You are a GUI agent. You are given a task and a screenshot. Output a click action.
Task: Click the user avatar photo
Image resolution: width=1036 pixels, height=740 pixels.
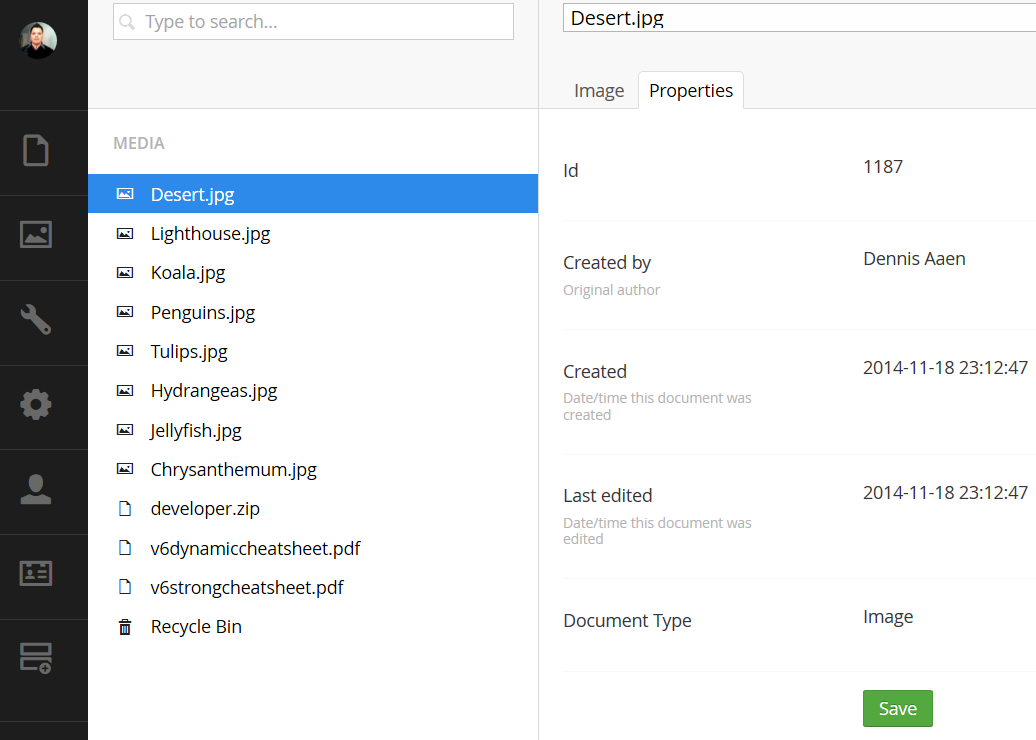[38, 40]
